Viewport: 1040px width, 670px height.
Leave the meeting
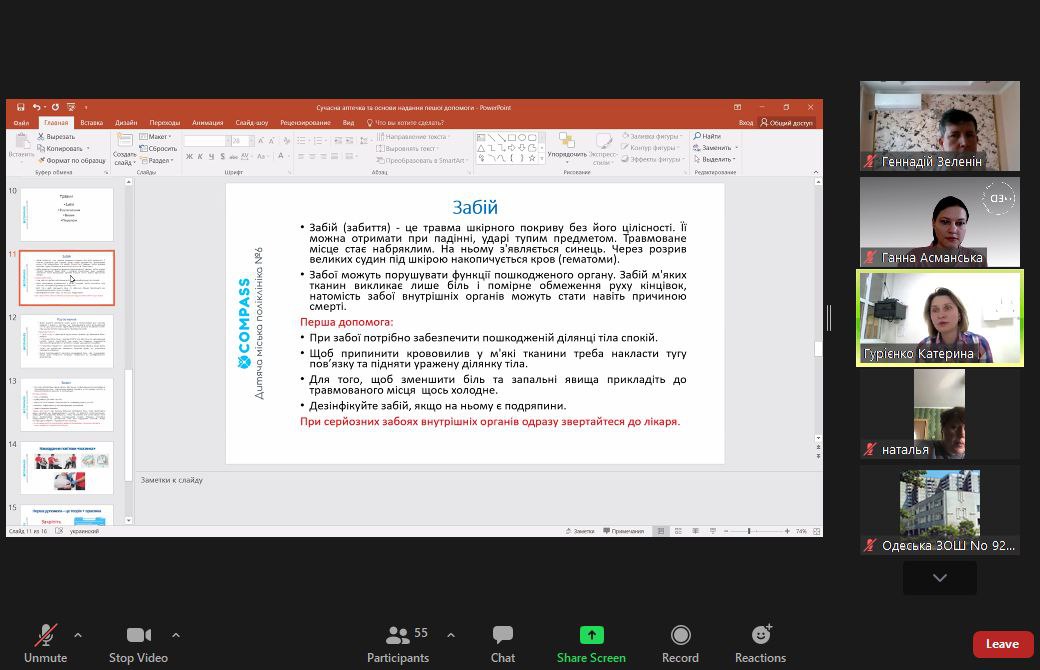pos(1002,644)
